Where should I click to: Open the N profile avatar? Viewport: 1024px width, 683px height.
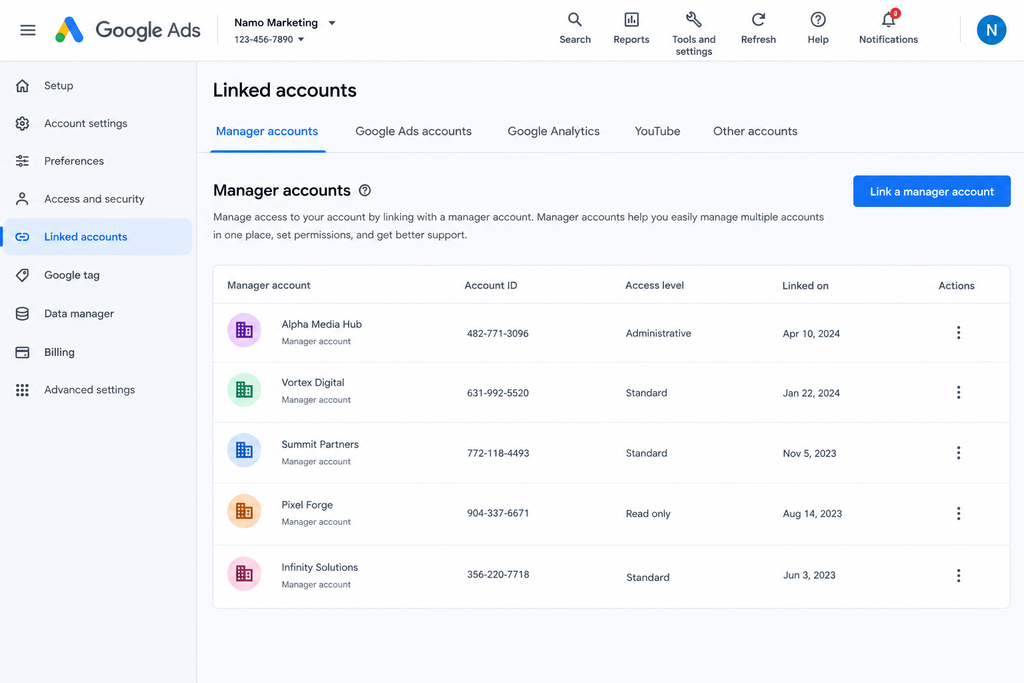(x=991, y=30)
